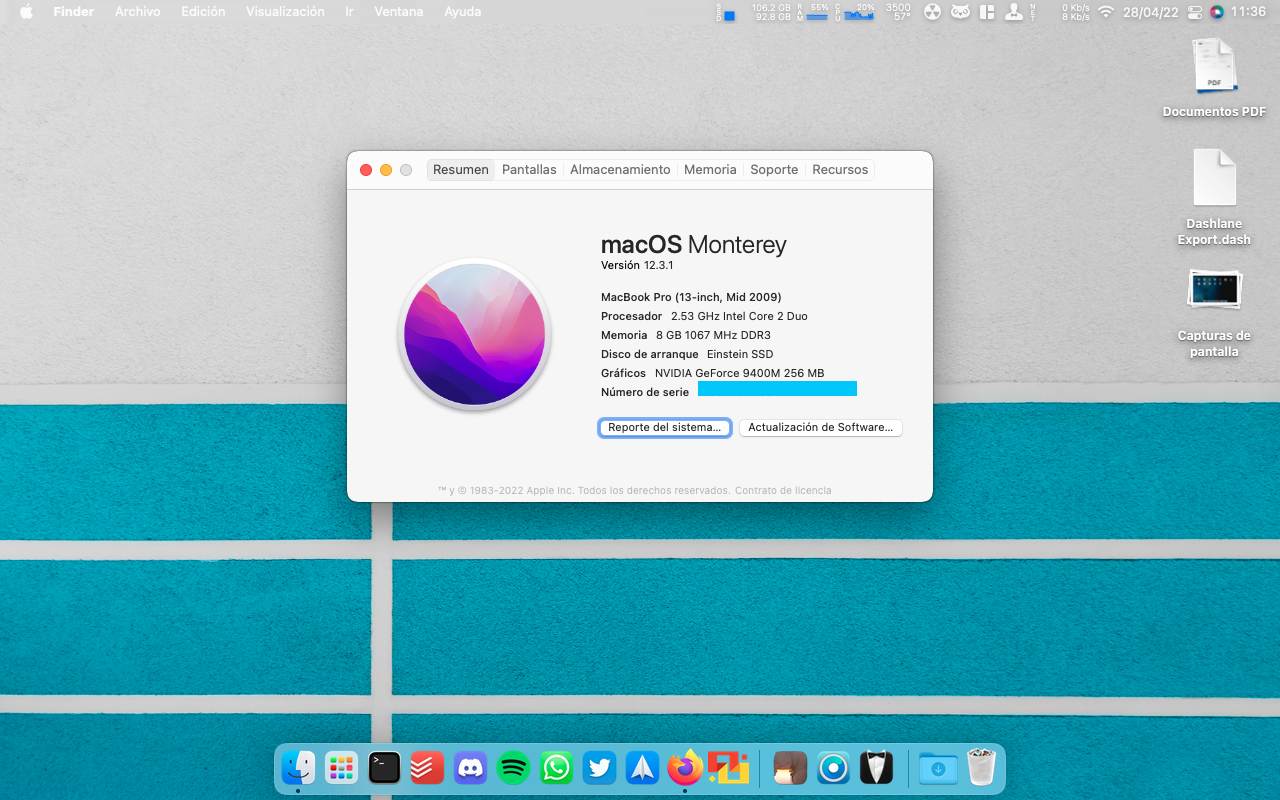Open Finder from the Dock
Screen dimensions: 1280x800
click(x=298, y=768)
